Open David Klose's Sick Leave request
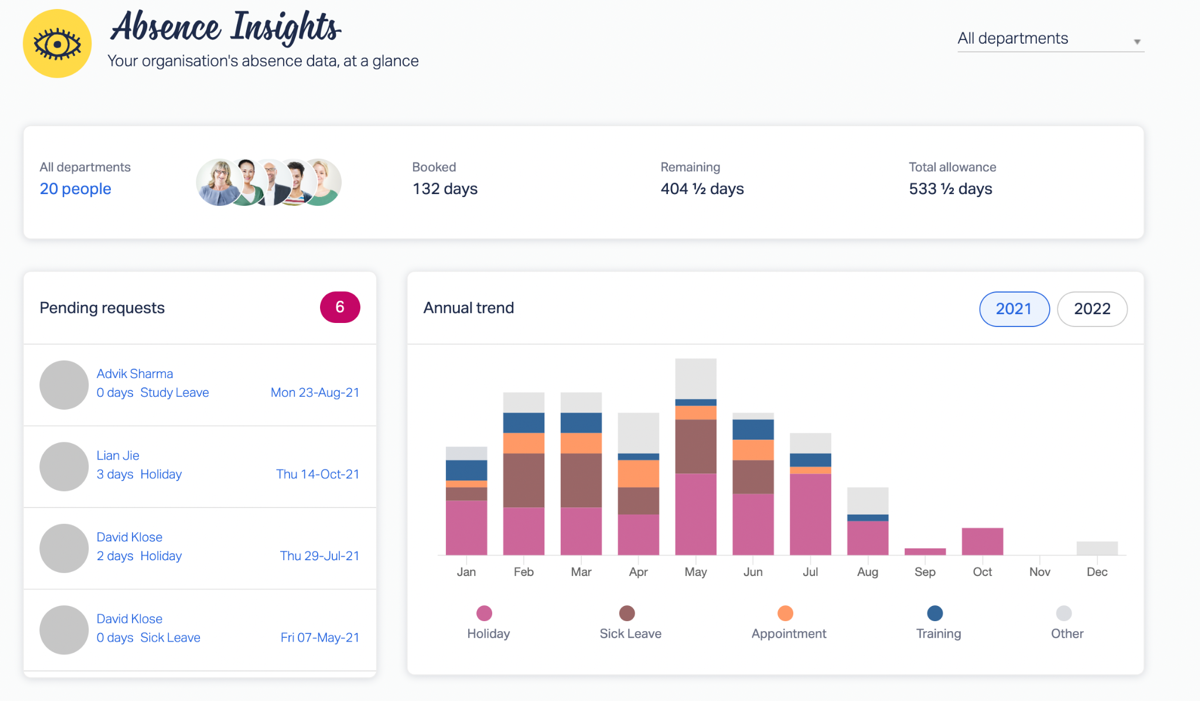1200x701 pixels. tap(200, 630)
